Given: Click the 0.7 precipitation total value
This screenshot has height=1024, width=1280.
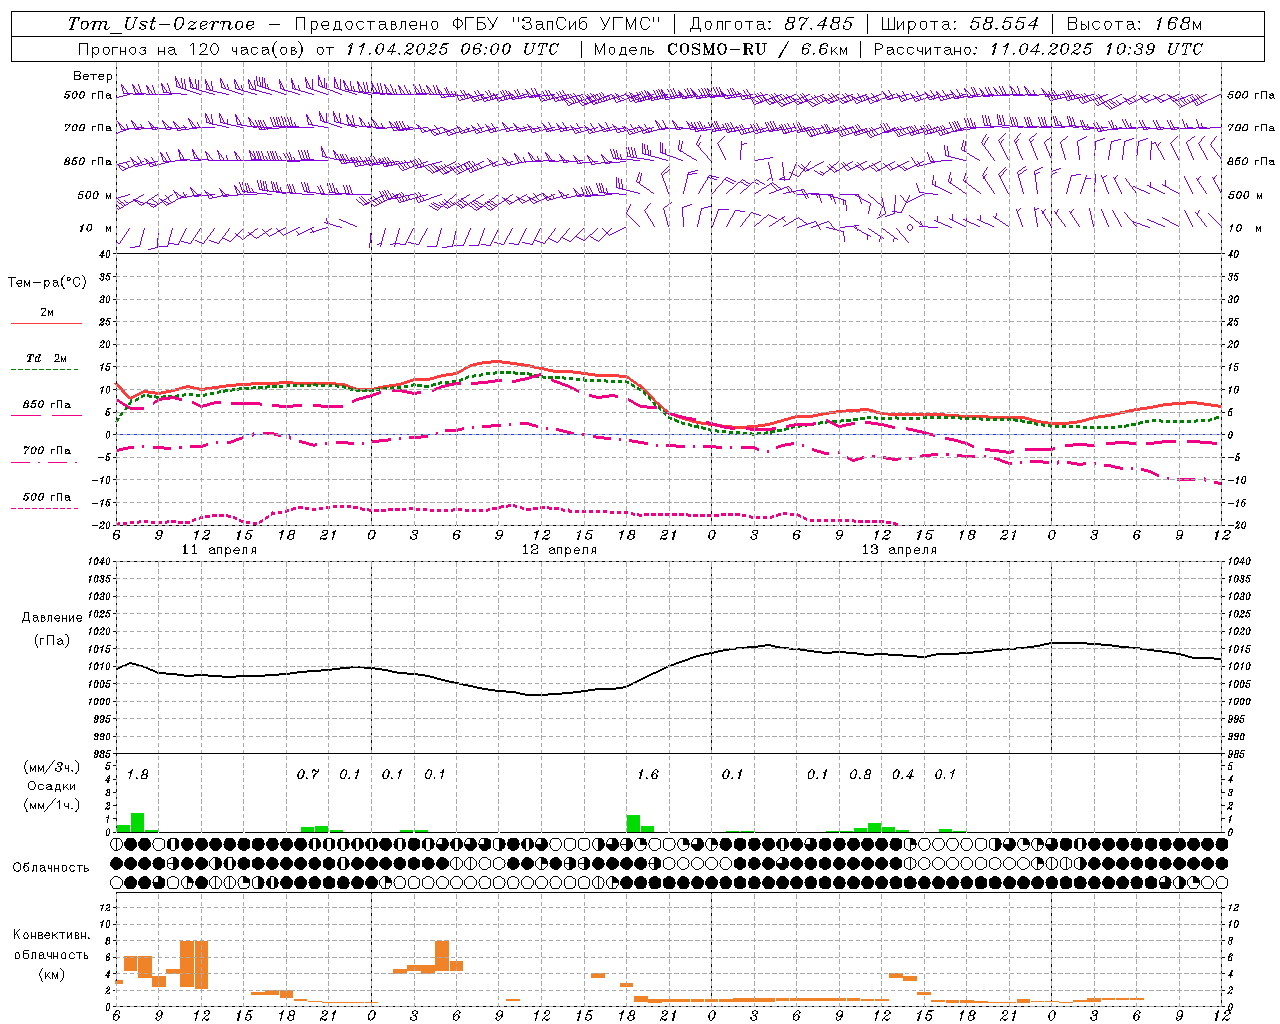Looking at the screenshot, I should [307, 774].
